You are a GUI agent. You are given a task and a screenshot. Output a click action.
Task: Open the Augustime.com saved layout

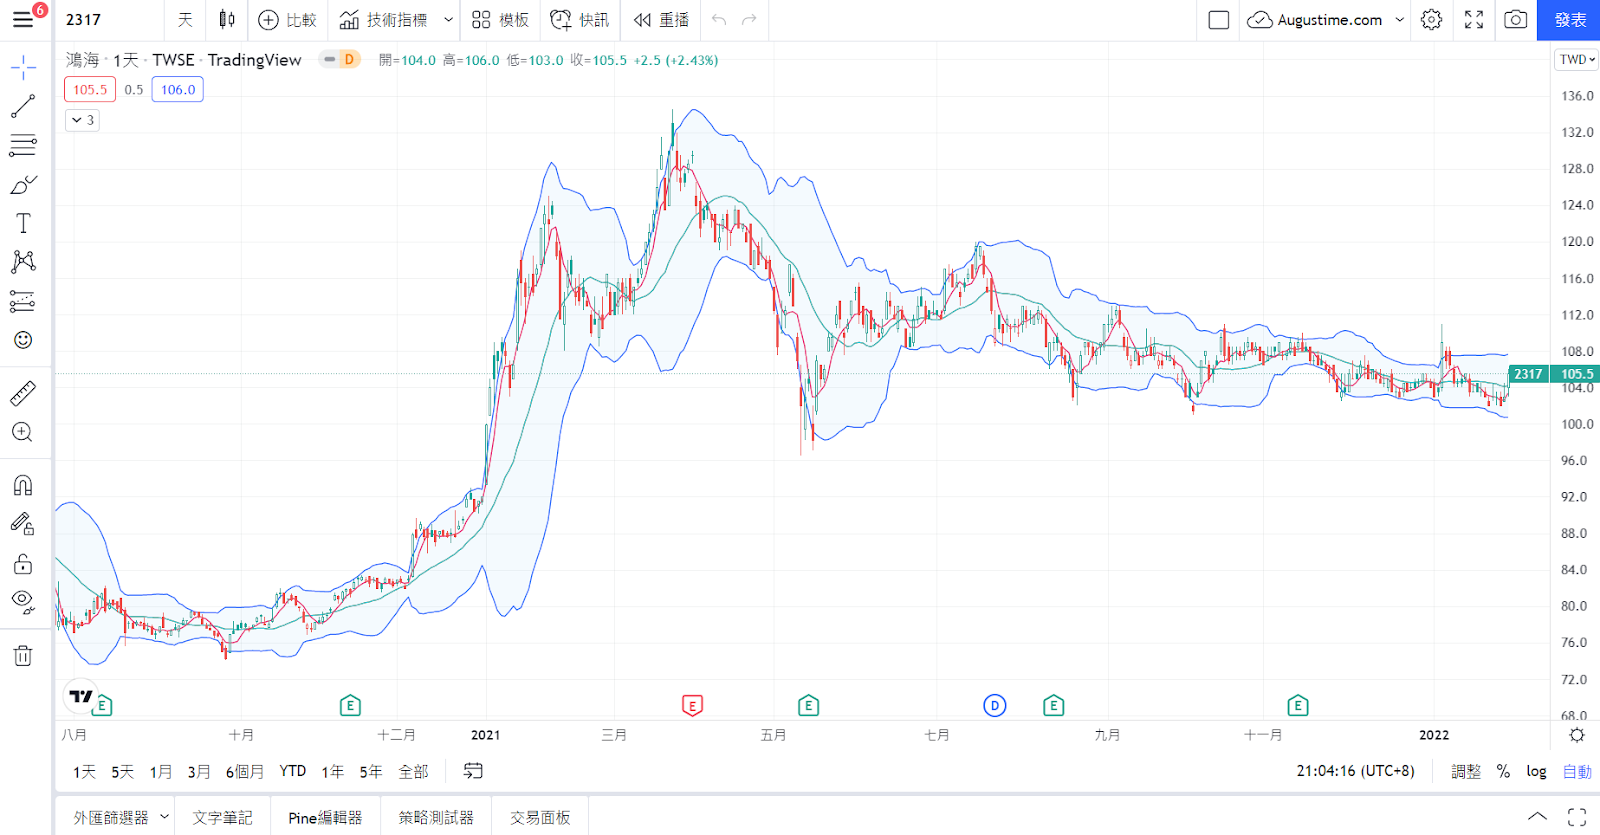point(1316,20)
